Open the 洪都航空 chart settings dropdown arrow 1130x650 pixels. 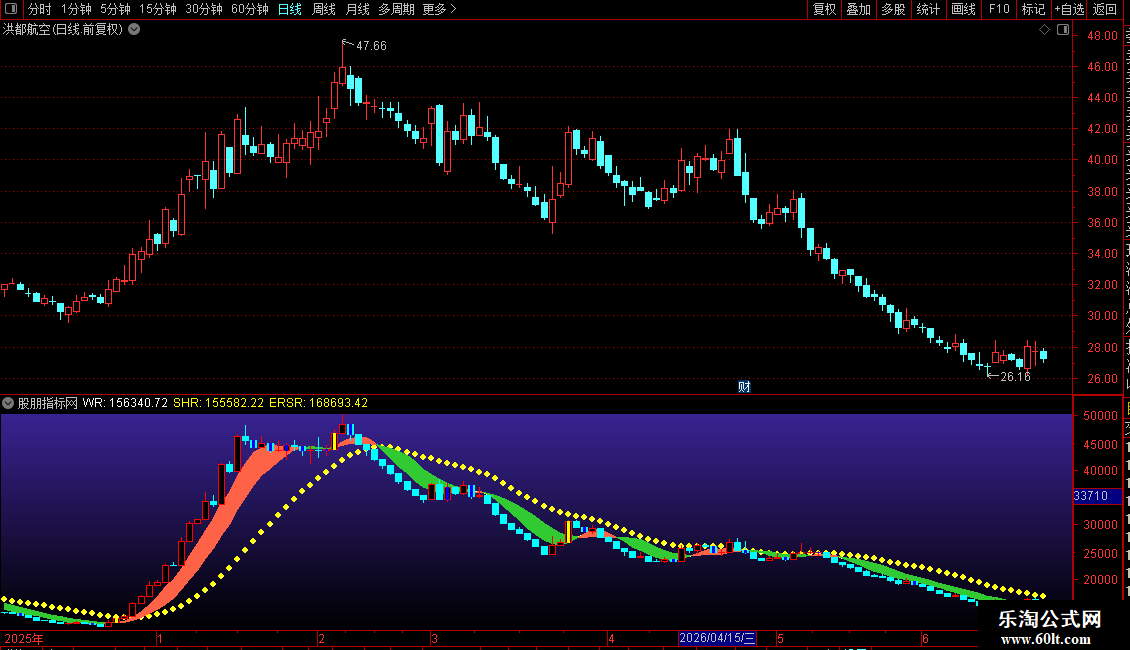(x=134, y=30)
